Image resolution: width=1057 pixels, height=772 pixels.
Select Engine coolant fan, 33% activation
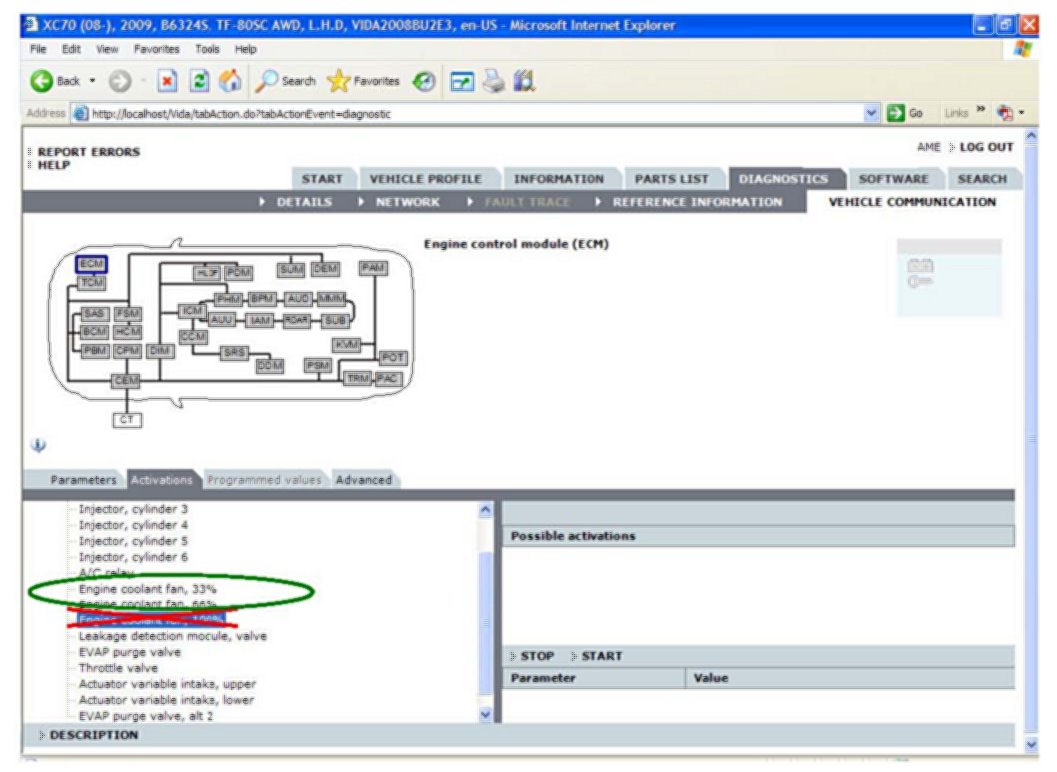pos(147,589)
